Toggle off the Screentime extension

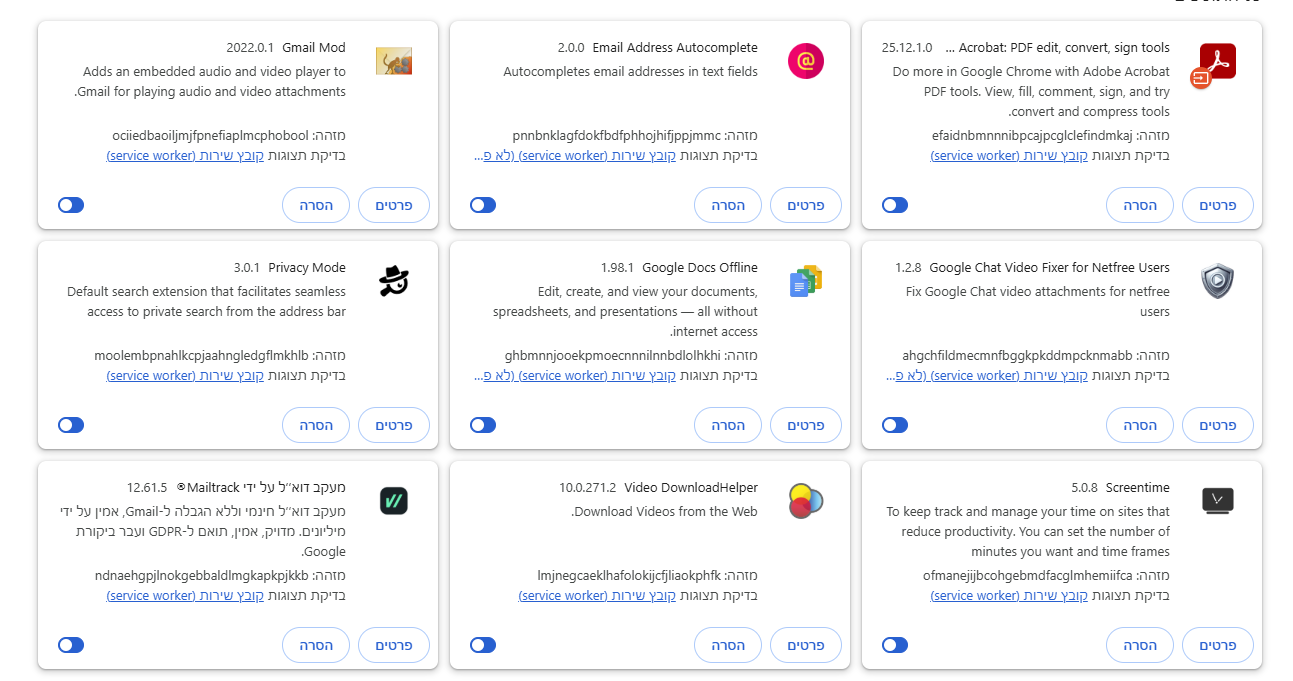pyautogui.click(x=895, y=645)
